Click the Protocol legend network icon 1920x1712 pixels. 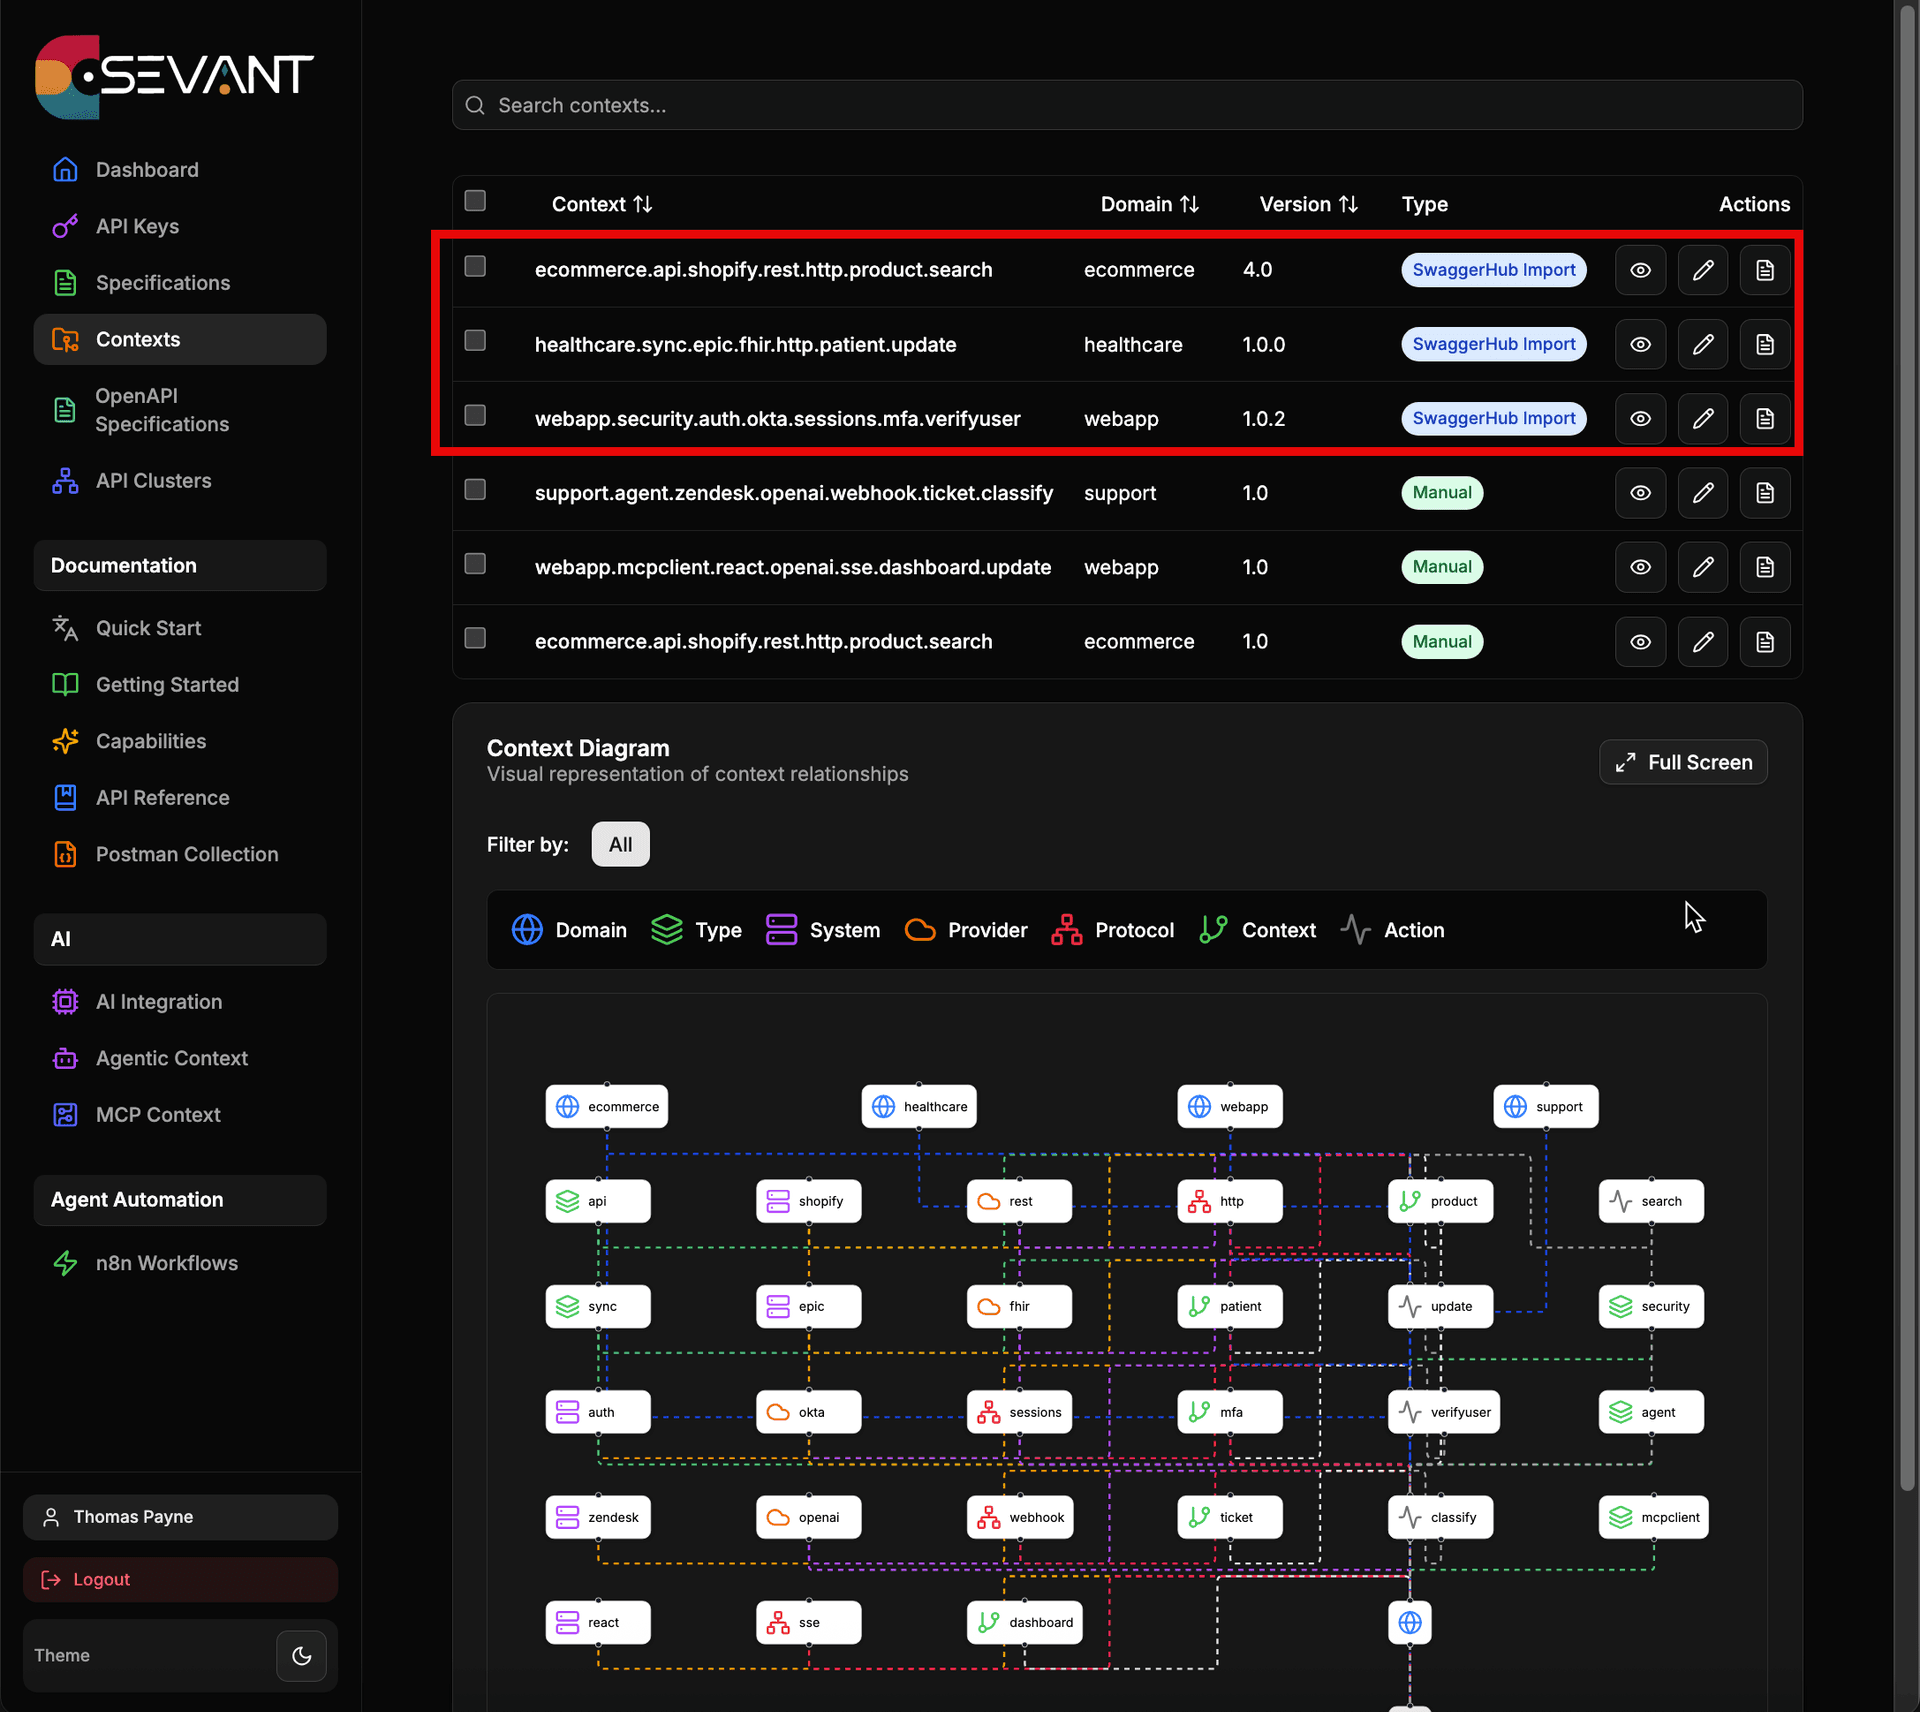pyautogui.click(x=1067, y=930)
